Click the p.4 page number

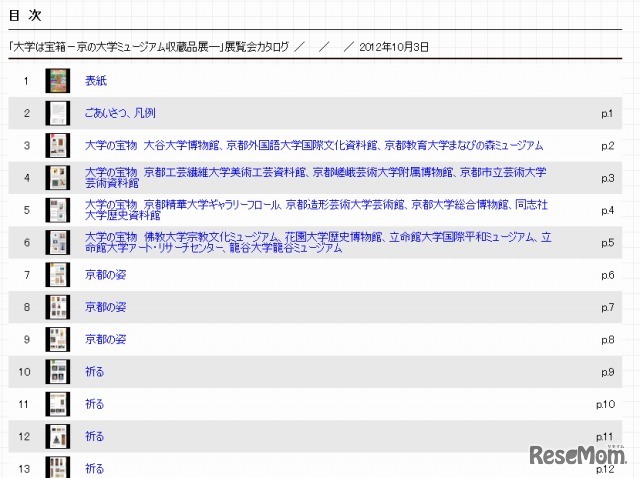(x=607, y=210)
